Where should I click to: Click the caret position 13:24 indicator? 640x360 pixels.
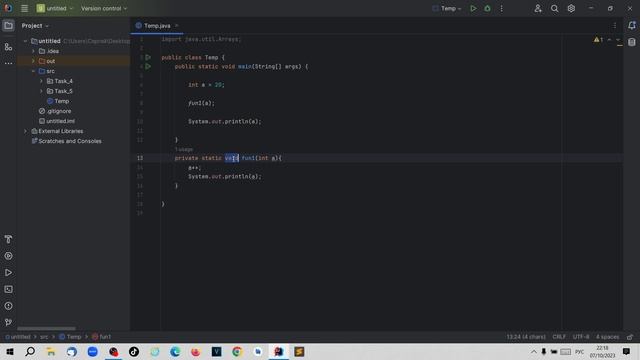pyautogui.click(x=526, y=337)
